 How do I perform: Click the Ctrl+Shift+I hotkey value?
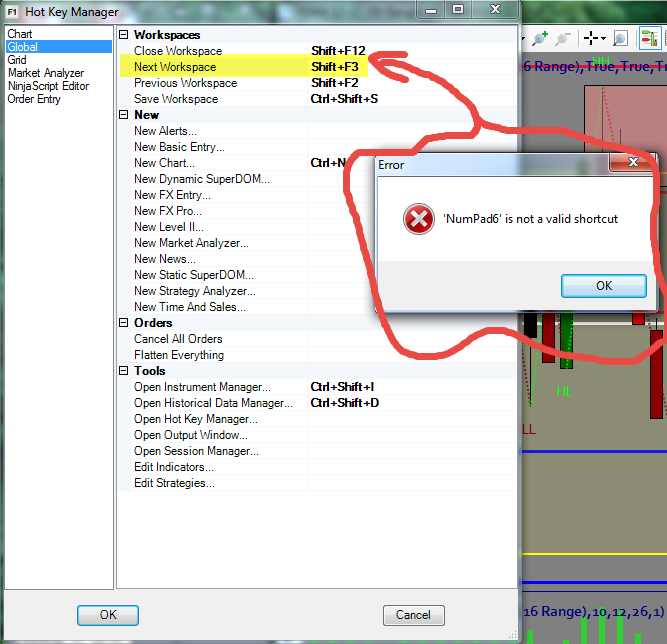(x=342, y=387)
